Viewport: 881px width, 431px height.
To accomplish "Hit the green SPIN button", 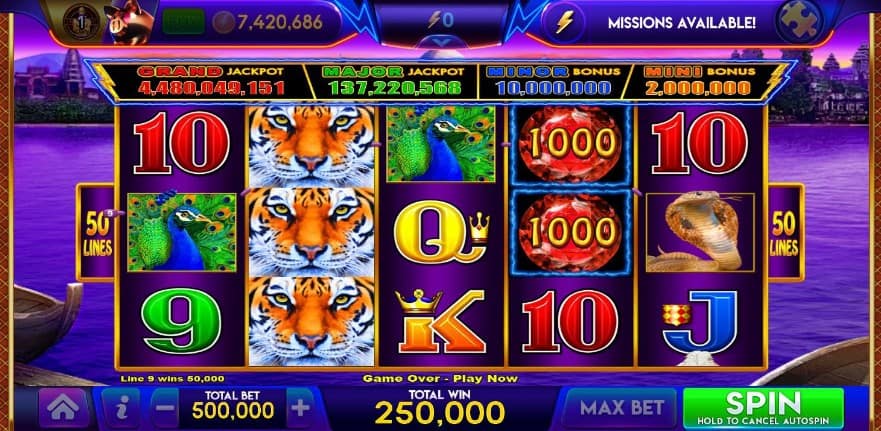I will pos(763,408).
